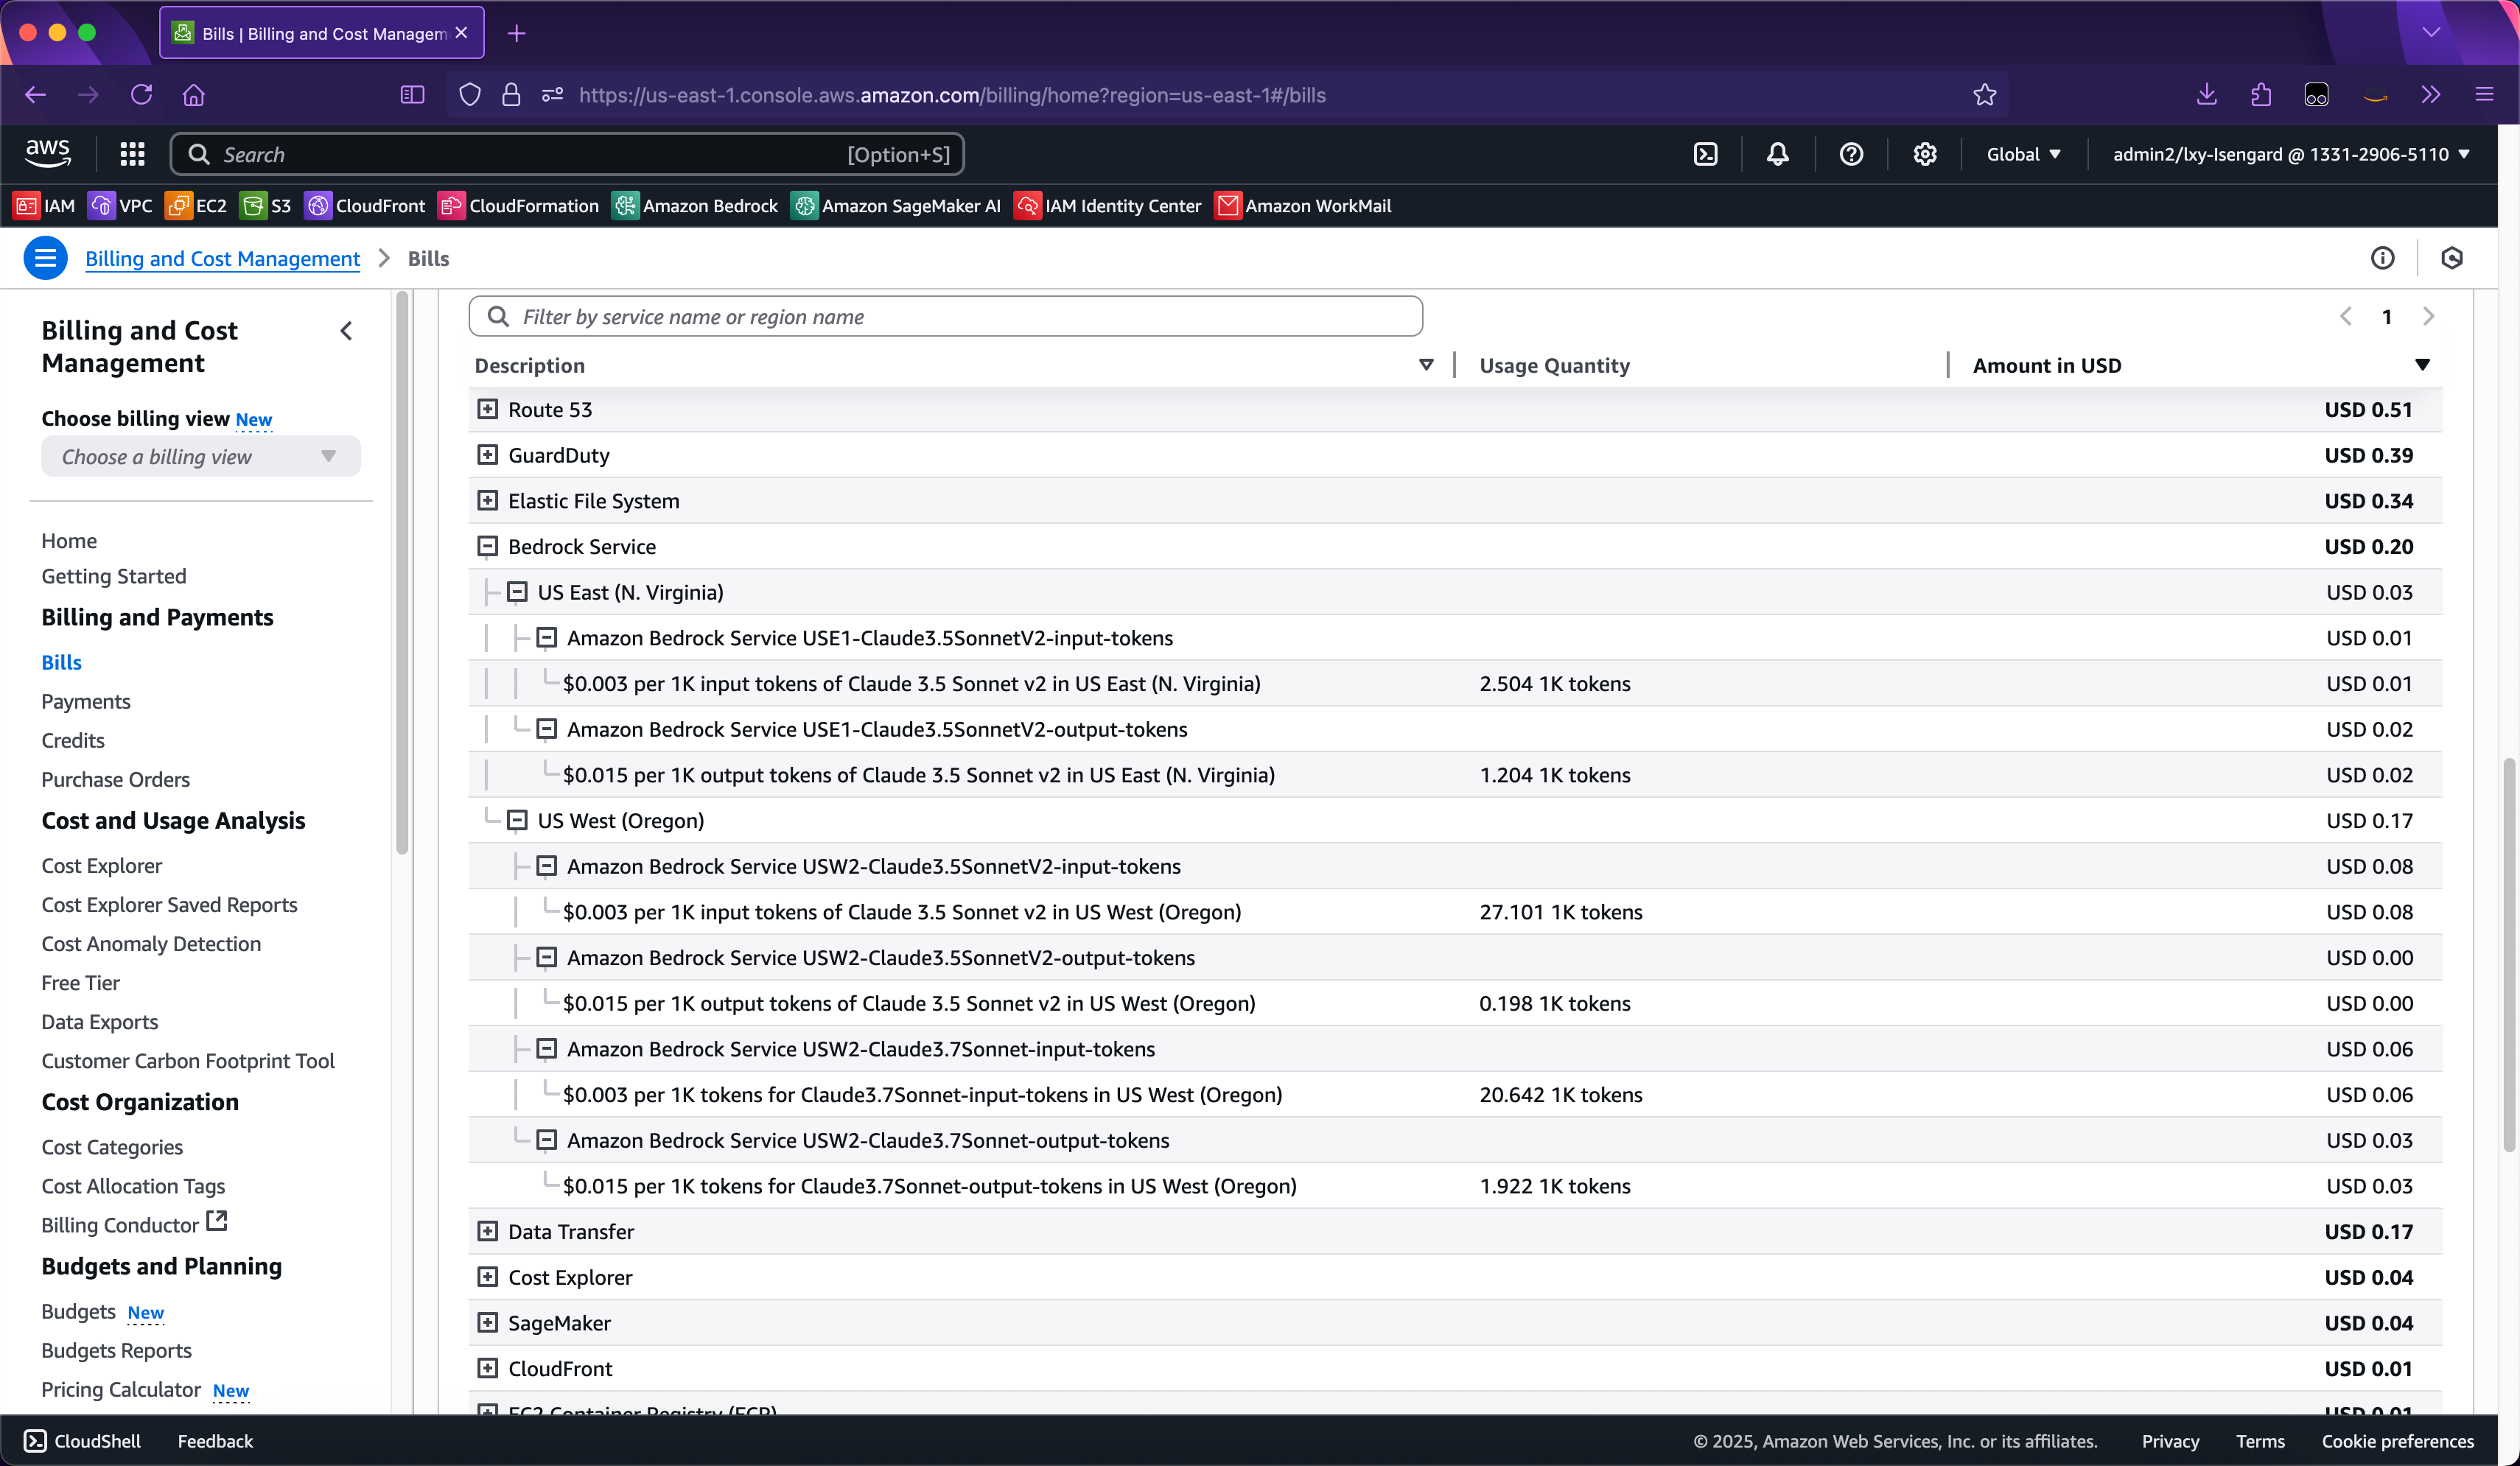Screen dimensions: 2520x1466
Task: Open the Choose a billing view dropdown
Action: click(x=200, y=456)
